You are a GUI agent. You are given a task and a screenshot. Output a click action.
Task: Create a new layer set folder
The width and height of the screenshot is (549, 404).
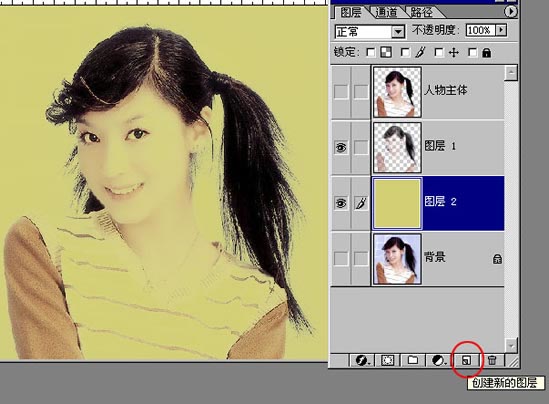pos(413,360)
